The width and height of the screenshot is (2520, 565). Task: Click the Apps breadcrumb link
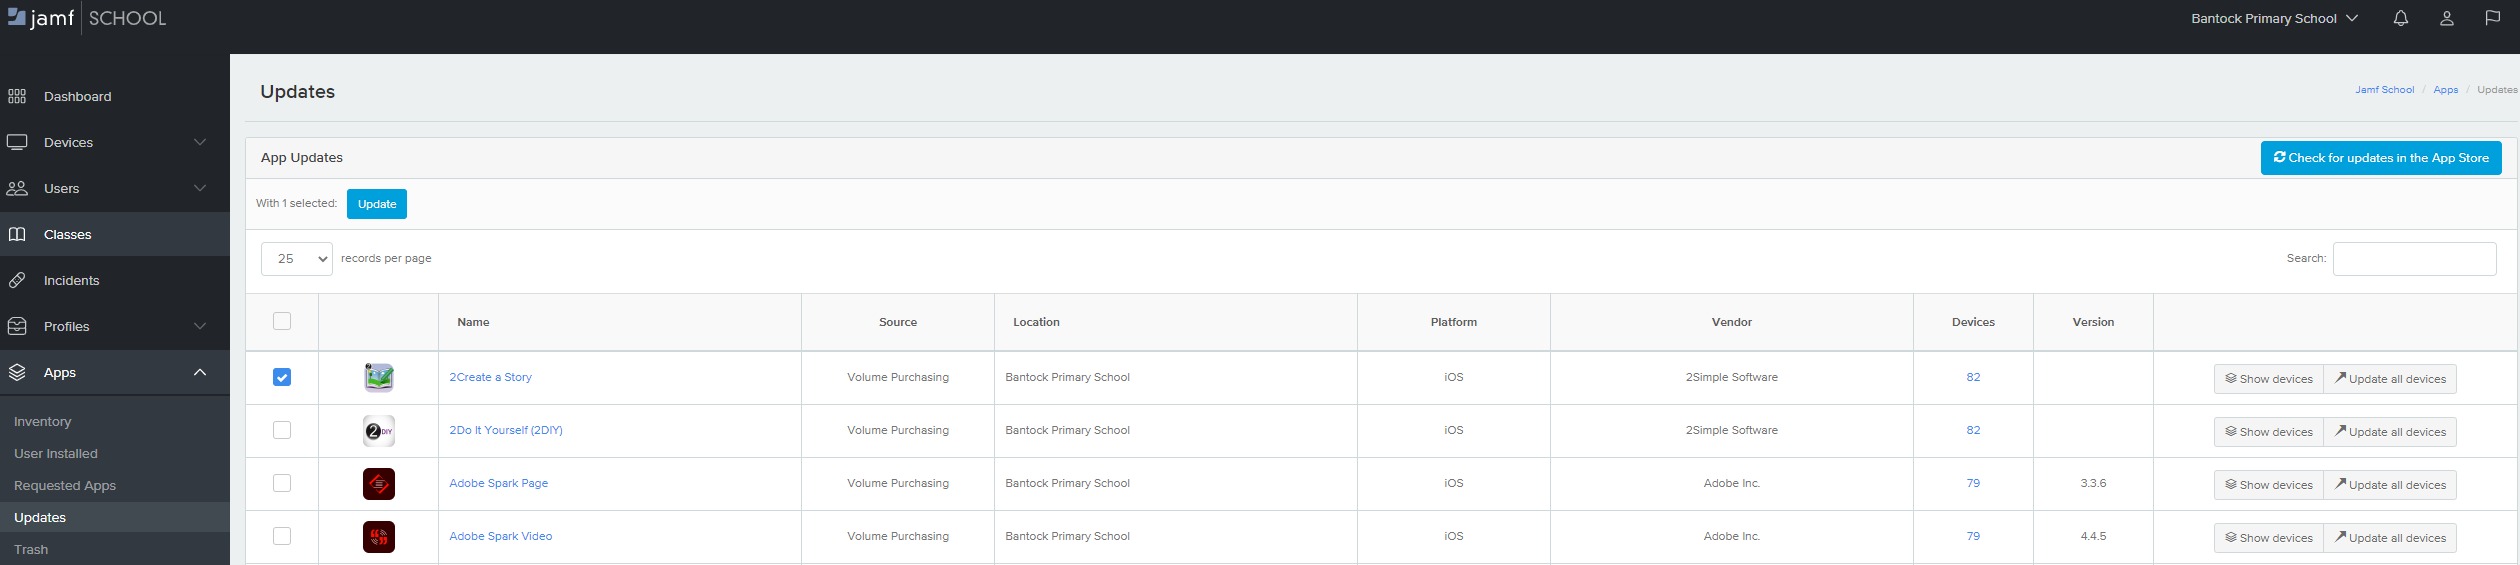(2446, 90)
